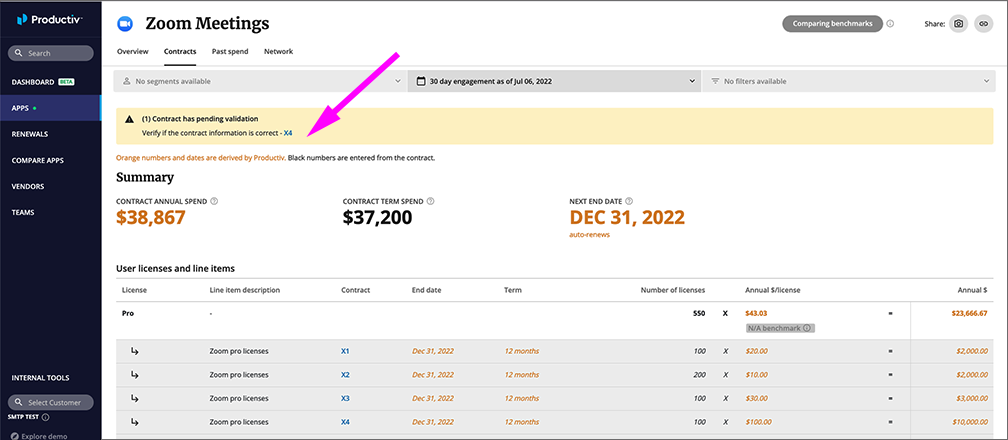The image size is (1008, 440).
Task: Click the $23,666.67 annual total
Action: pyautogui.click(x=969, y=314)
